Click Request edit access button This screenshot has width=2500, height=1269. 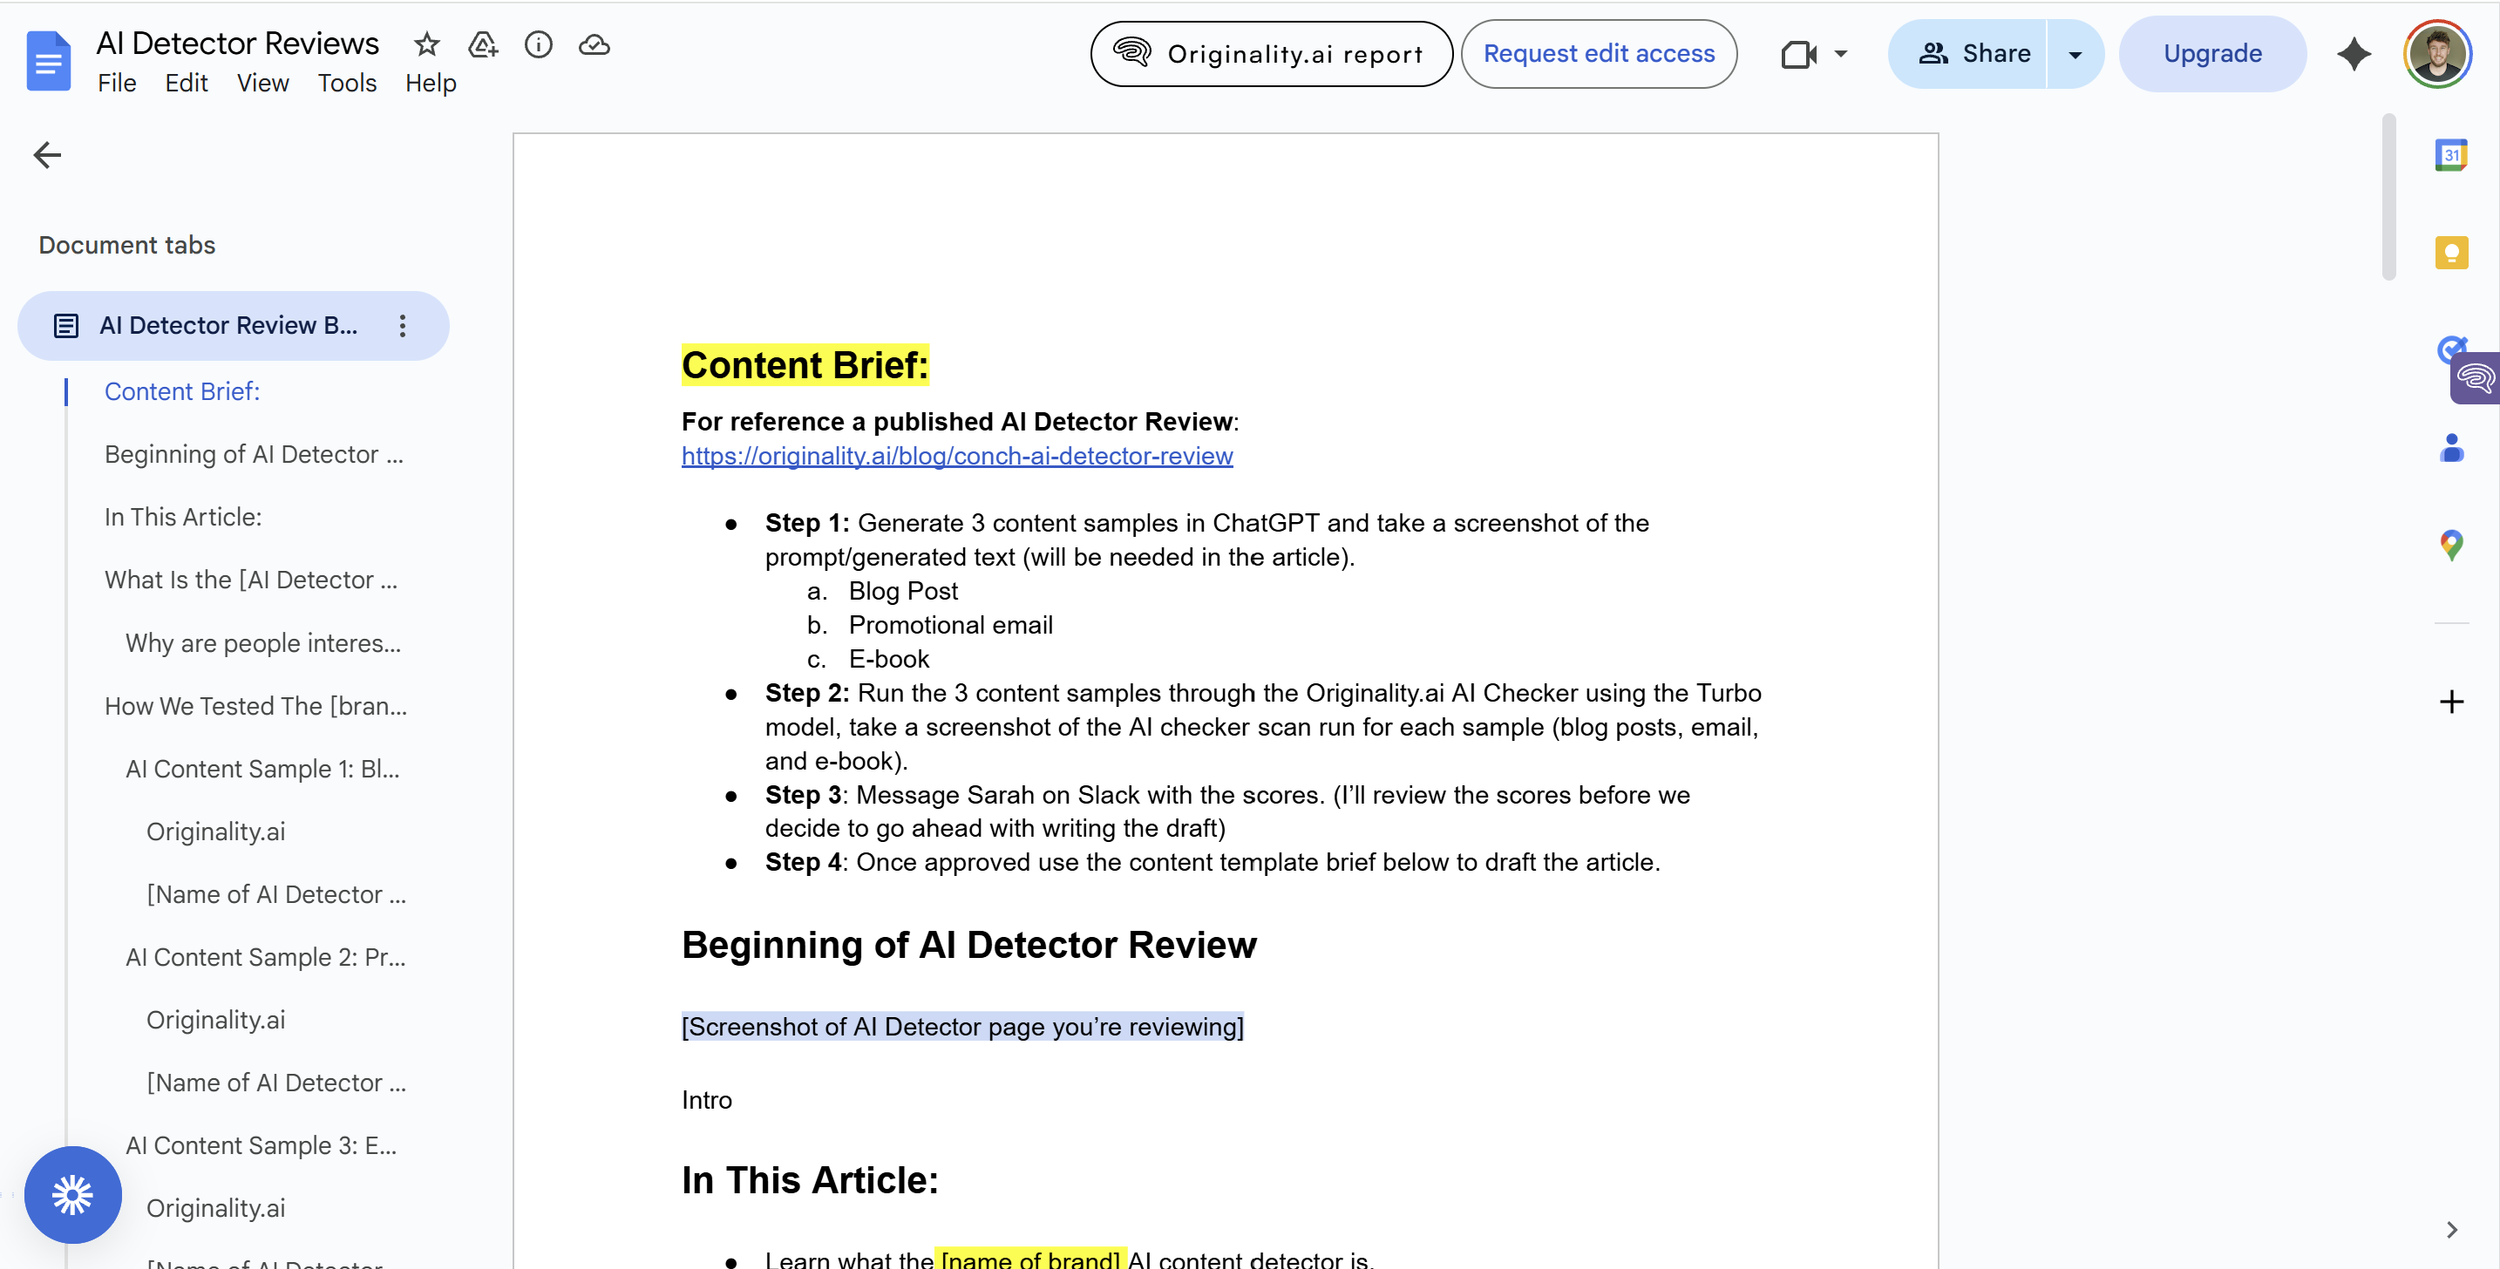click(x=1598, y=54)
